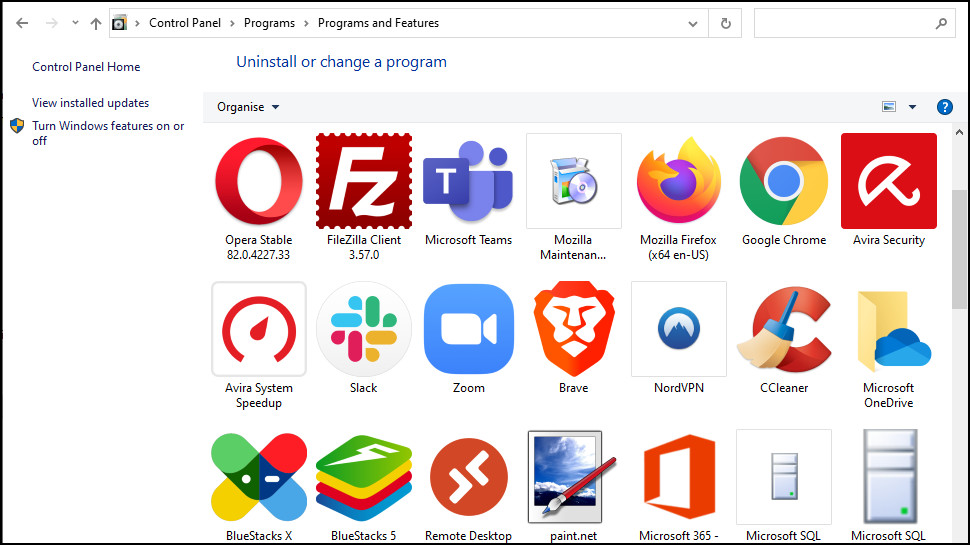Screen dimensions: 970x545
Task: Select the Zoom program icon
Action: tap(468, 329)
